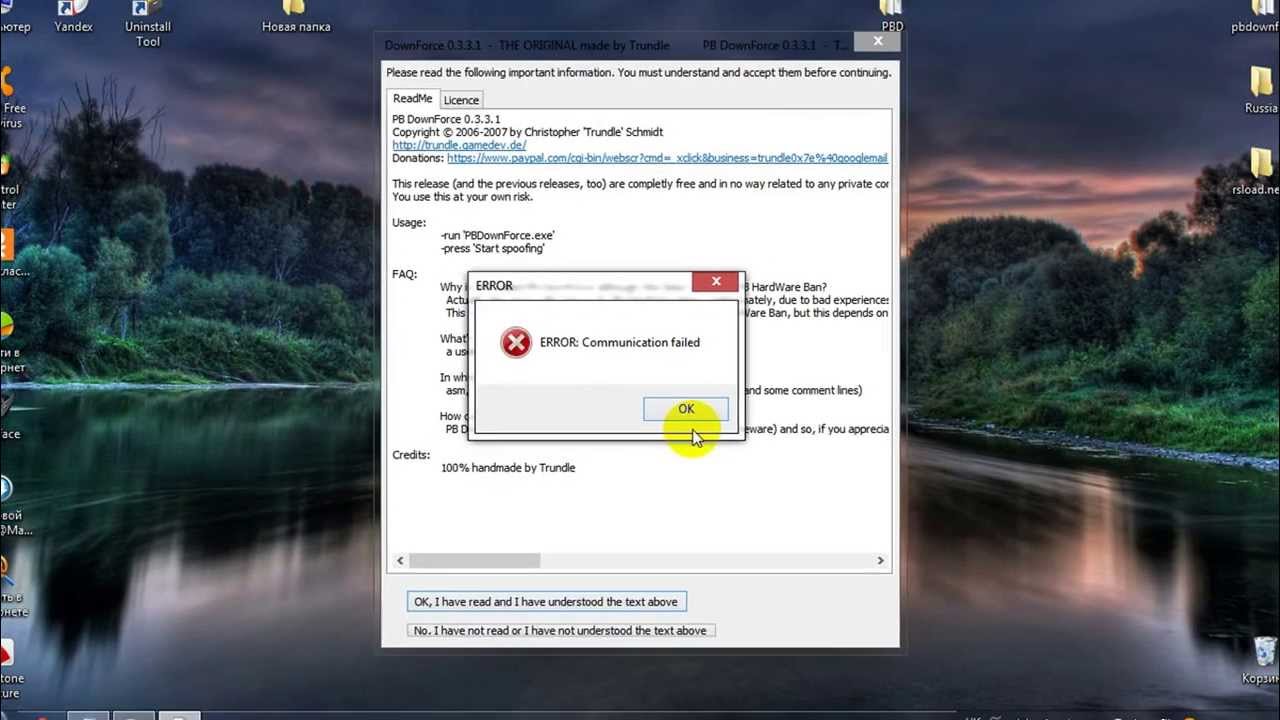Screen dimensions: 1280x720
Task: Click the copyright line by Christopher Schmidt
Action: pyautogui.click(x=528, y=132)
